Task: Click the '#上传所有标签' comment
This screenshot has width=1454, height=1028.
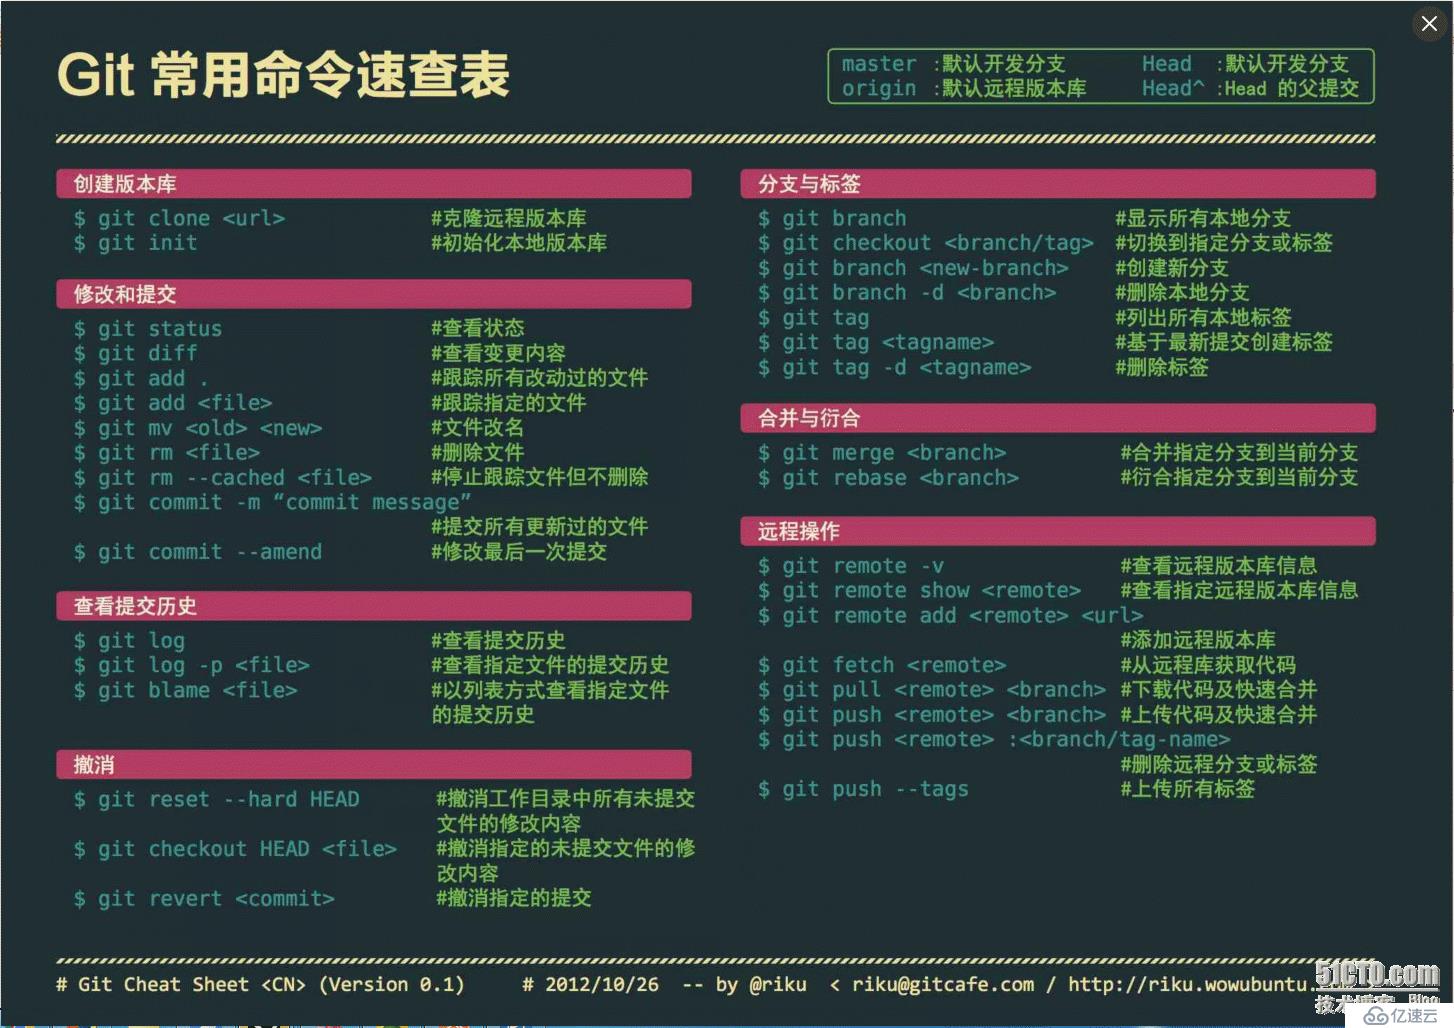Action: tap(1187, 789)
